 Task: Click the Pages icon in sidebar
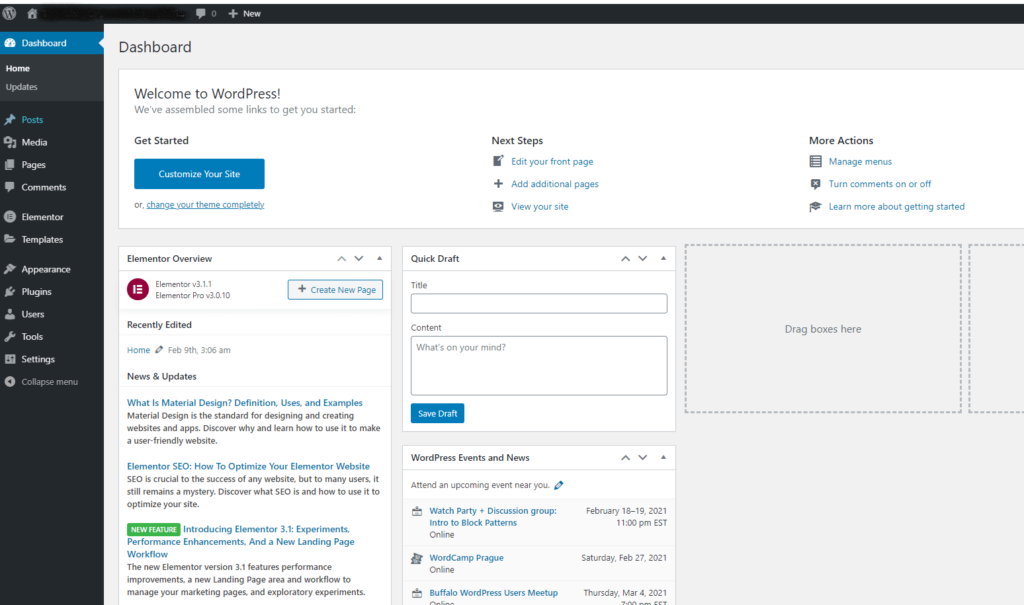(x=10, y=165)
